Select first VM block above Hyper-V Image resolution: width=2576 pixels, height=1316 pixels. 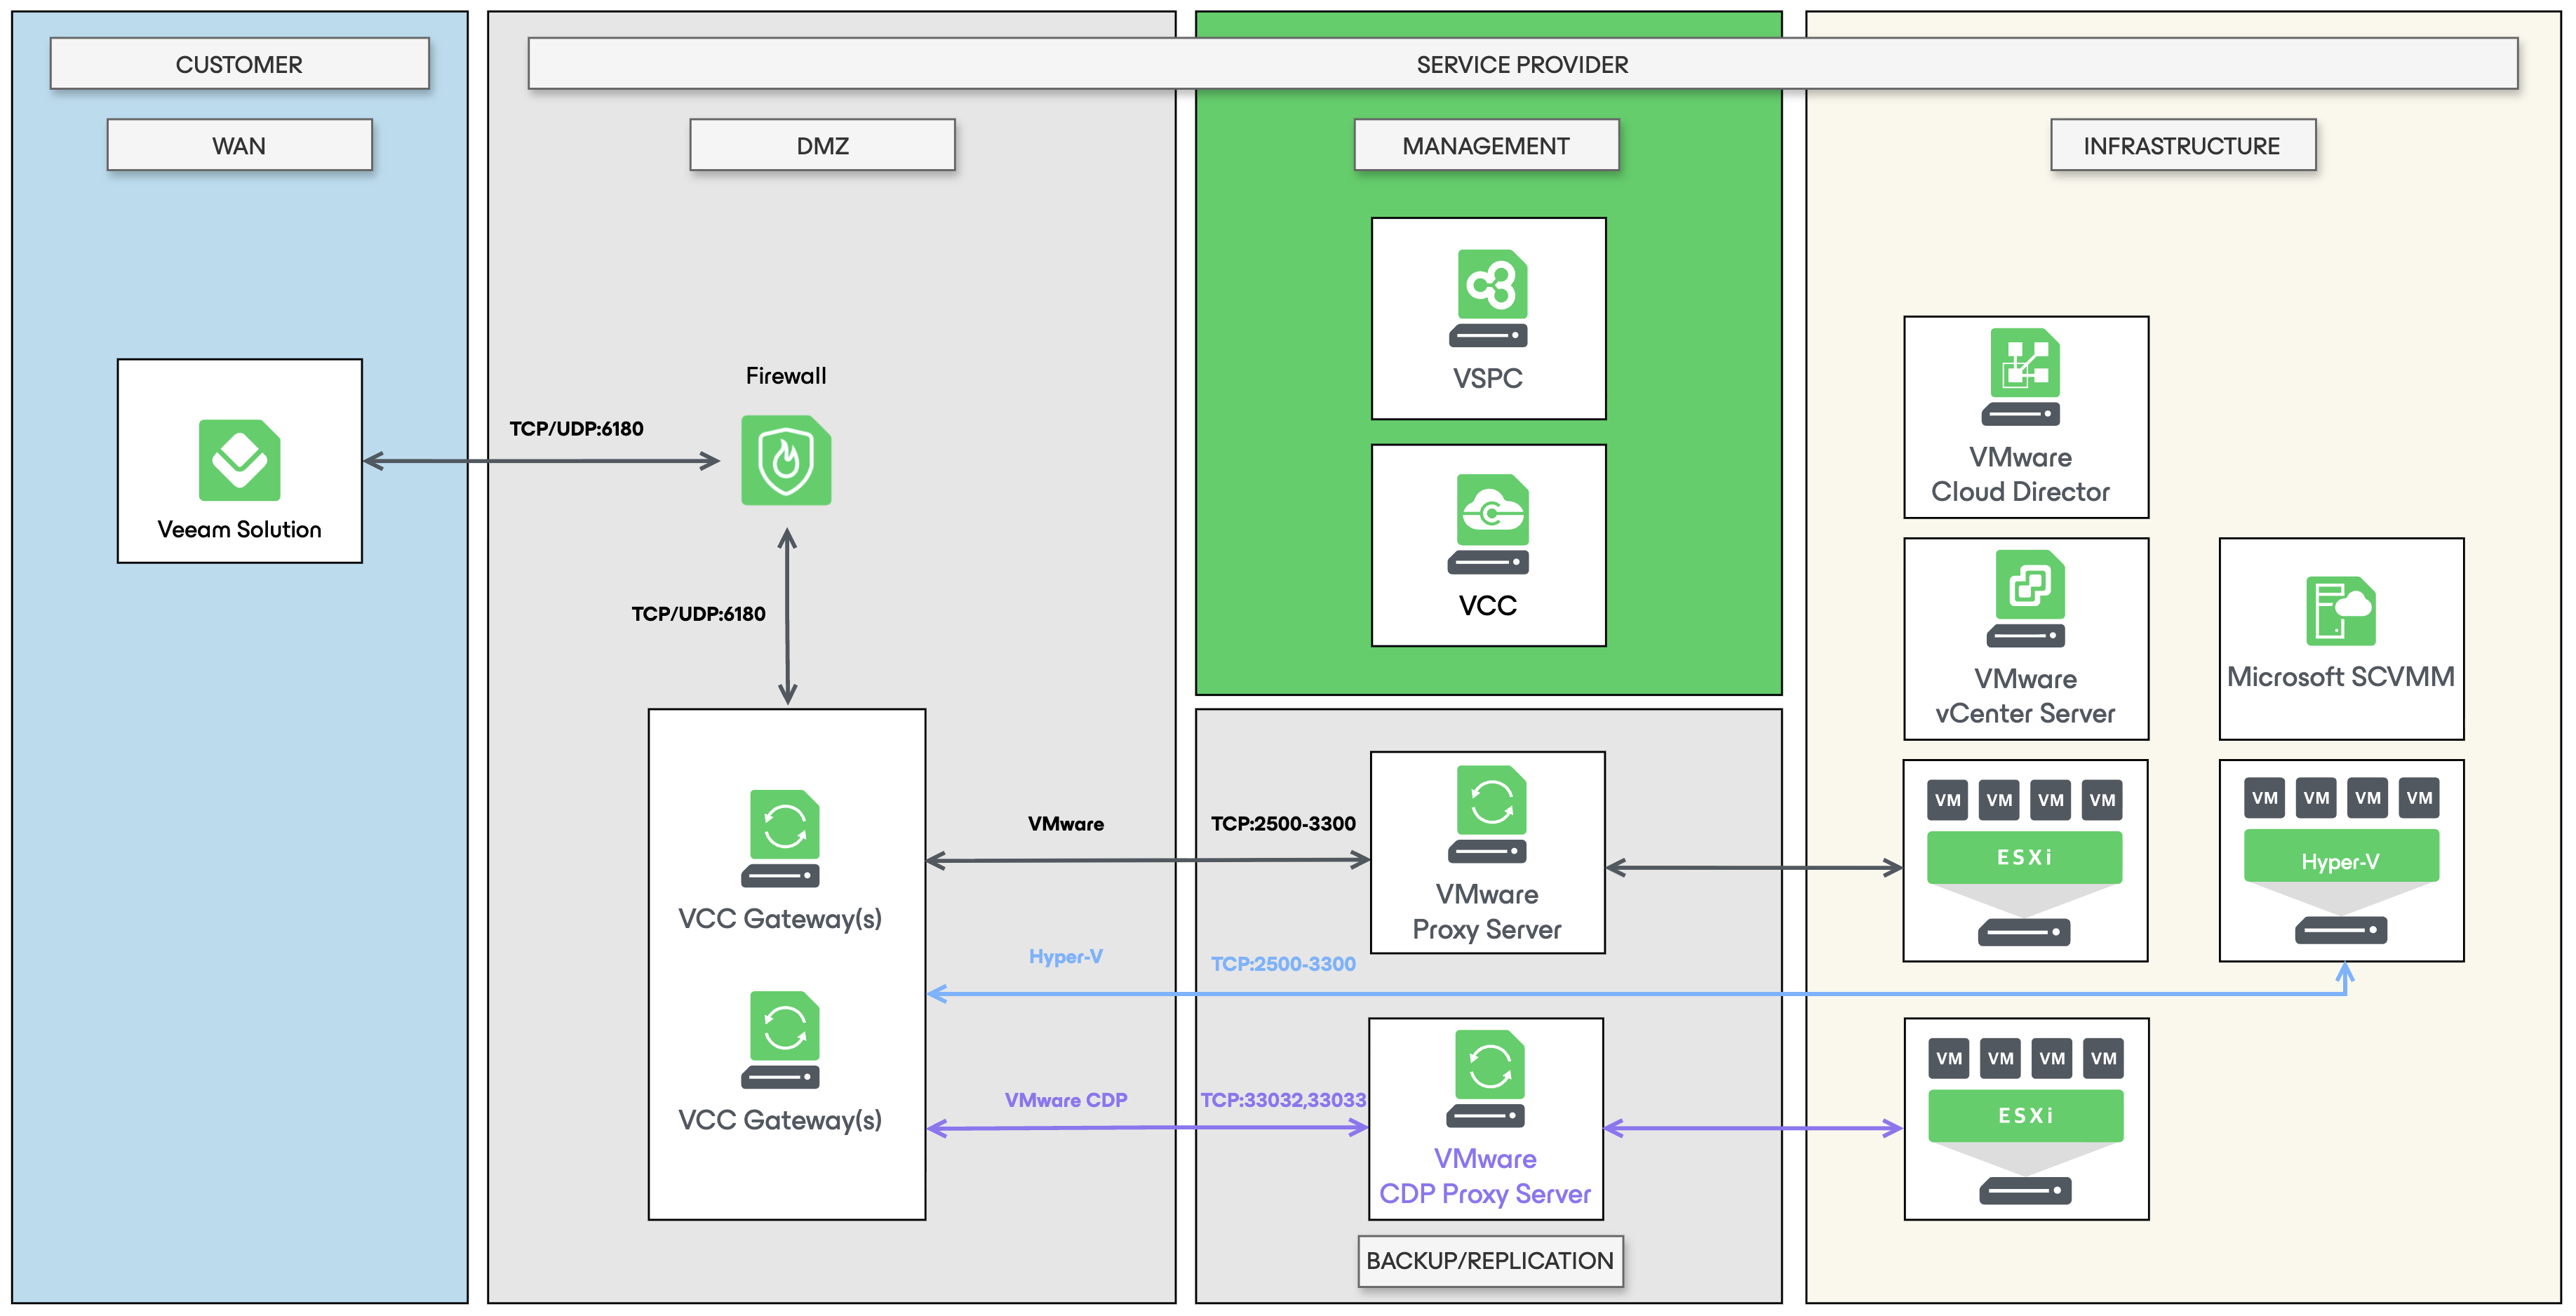coord(2265,798)
